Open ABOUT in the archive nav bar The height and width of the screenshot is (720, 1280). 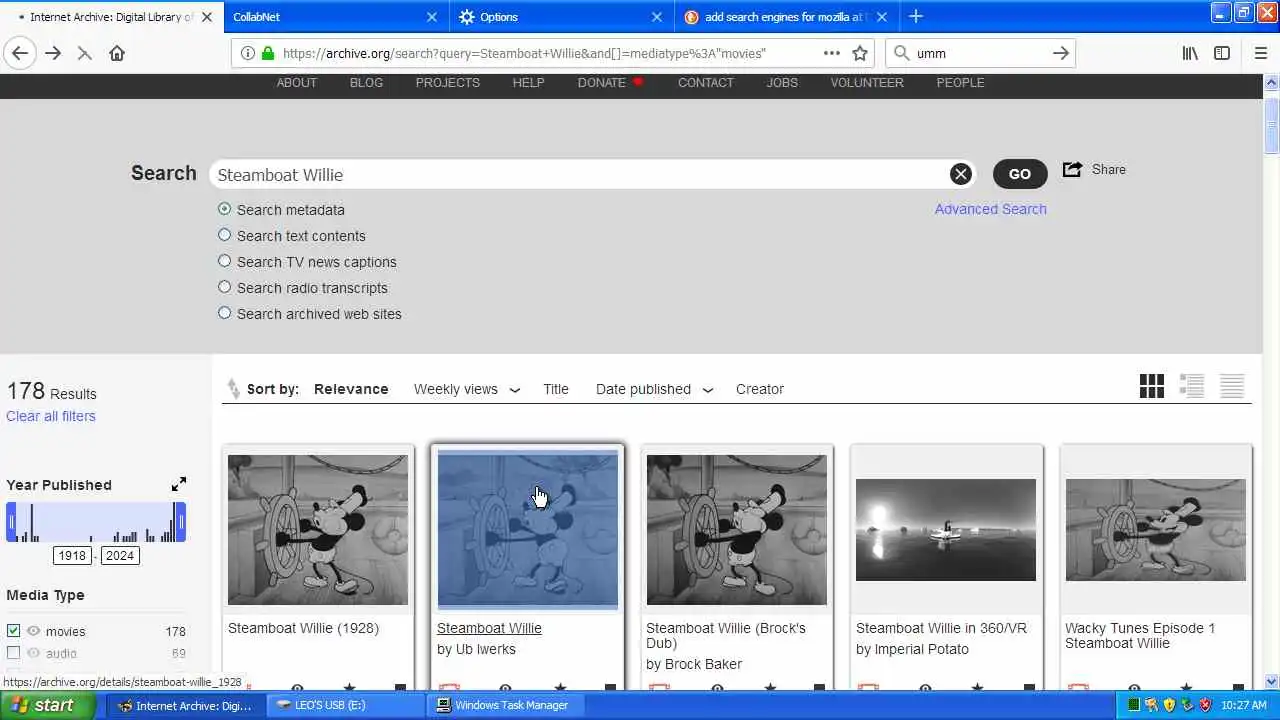click(297, 83)
